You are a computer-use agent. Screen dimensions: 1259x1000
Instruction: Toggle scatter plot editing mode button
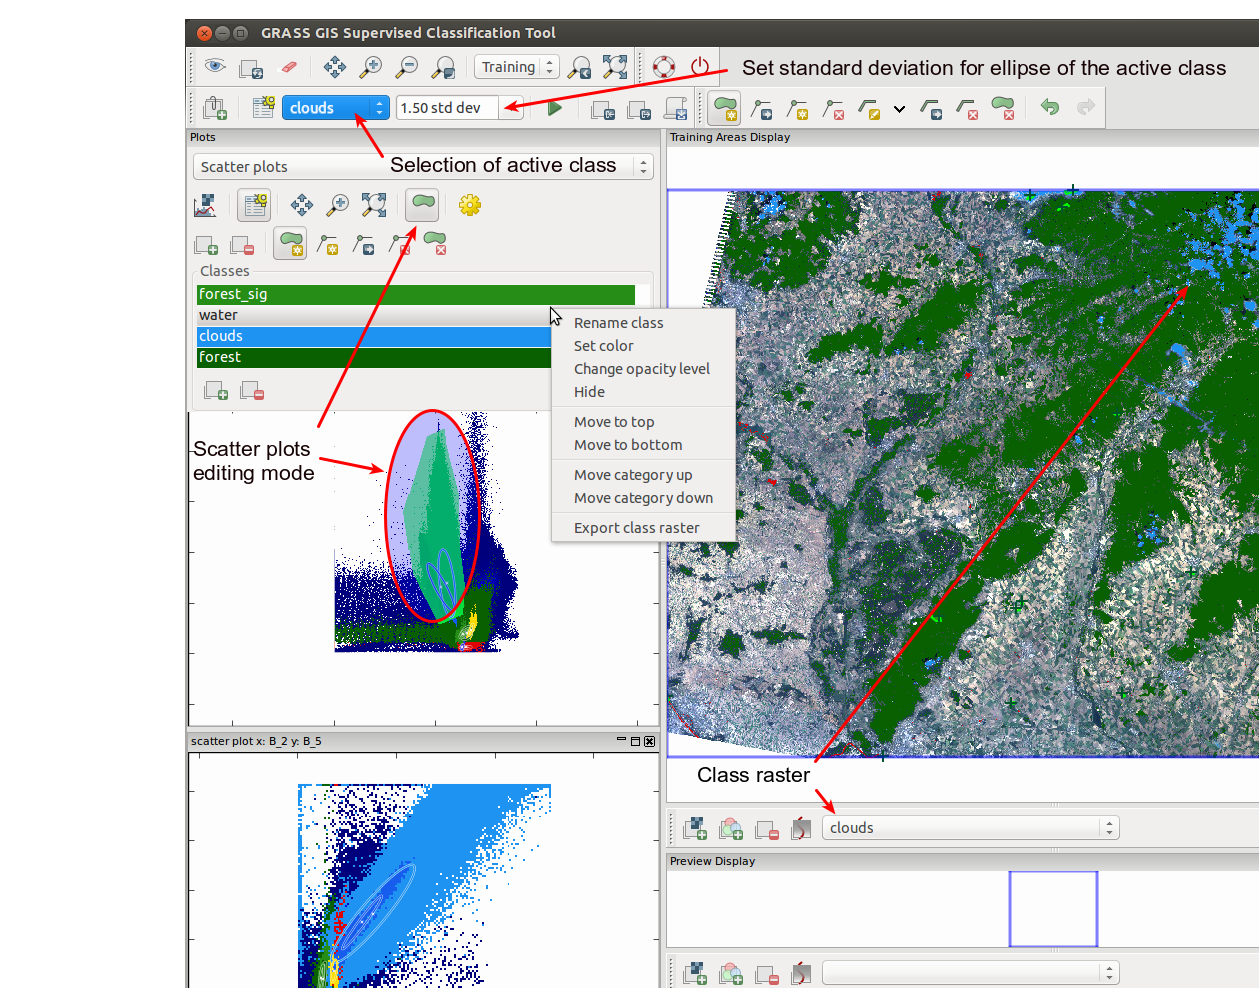click(422, 205)
